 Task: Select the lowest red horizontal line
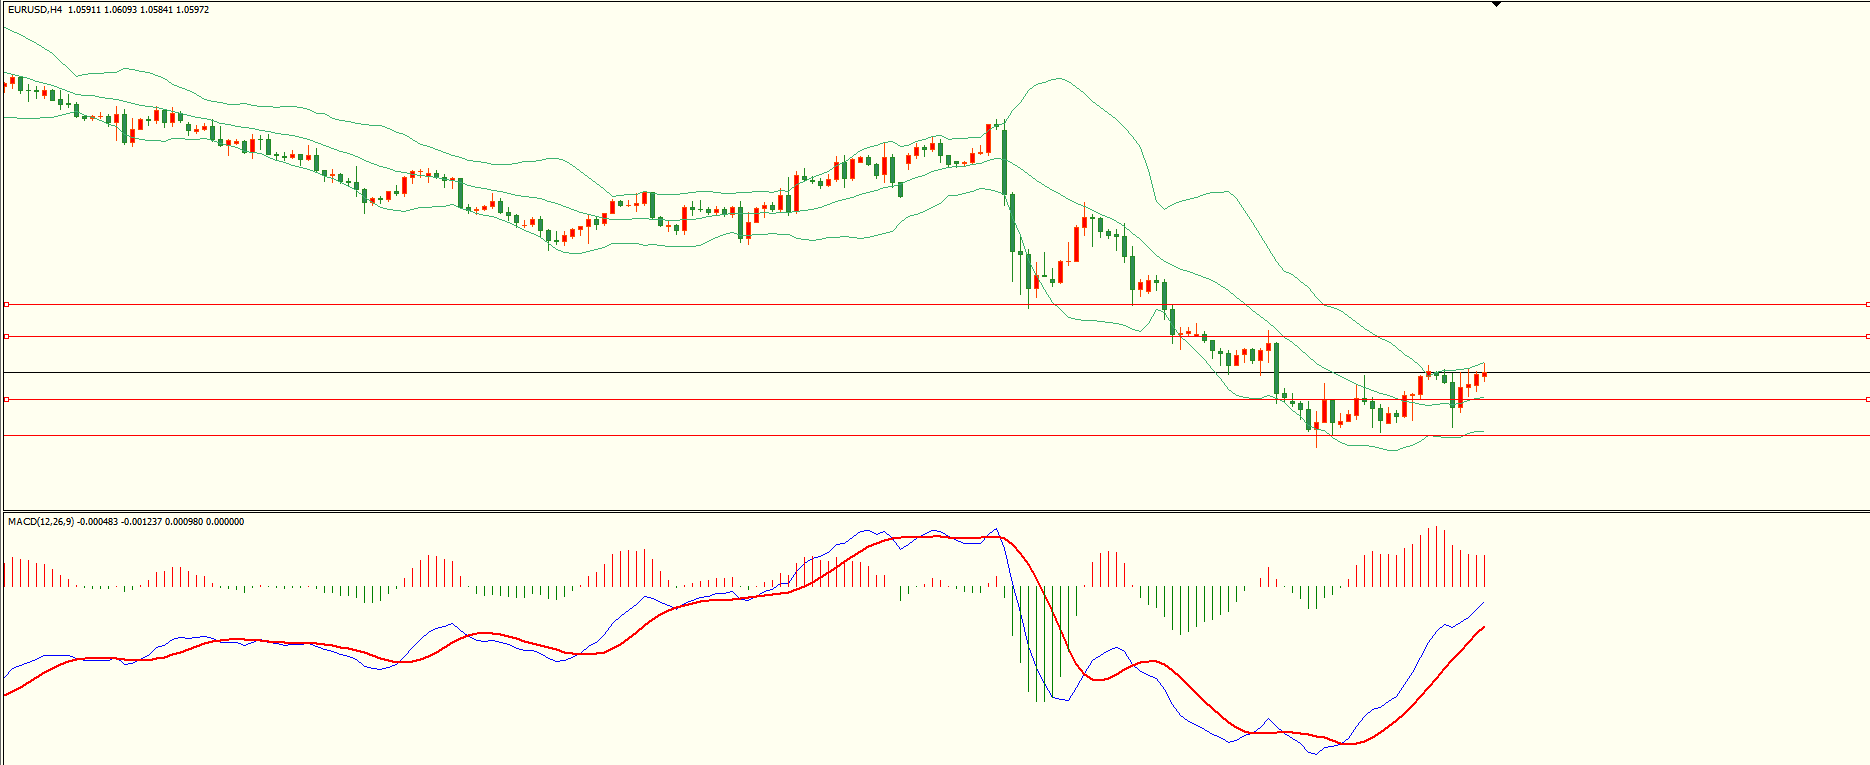click(x=700, y=436)
